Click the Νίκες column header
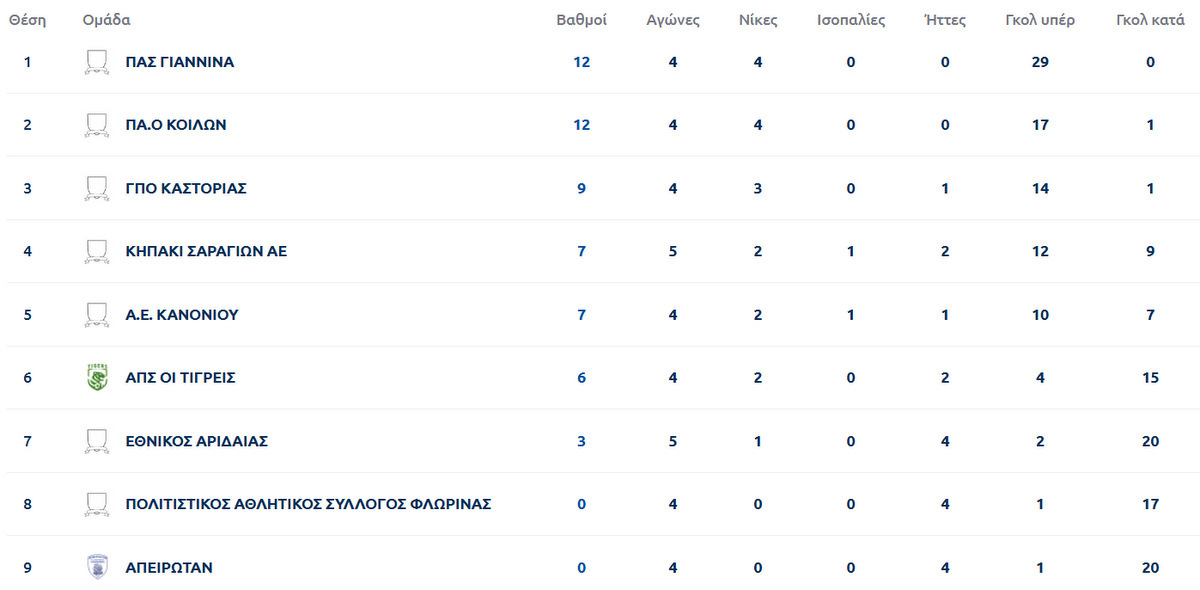Screen dimensions: 1200x590 coord(758,20)
